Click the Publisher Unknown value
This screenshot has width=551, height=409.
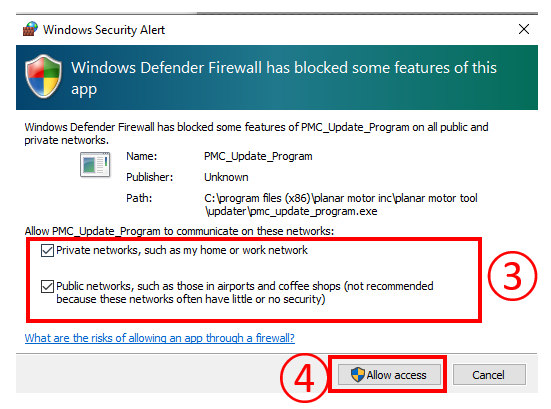point(226,177)
